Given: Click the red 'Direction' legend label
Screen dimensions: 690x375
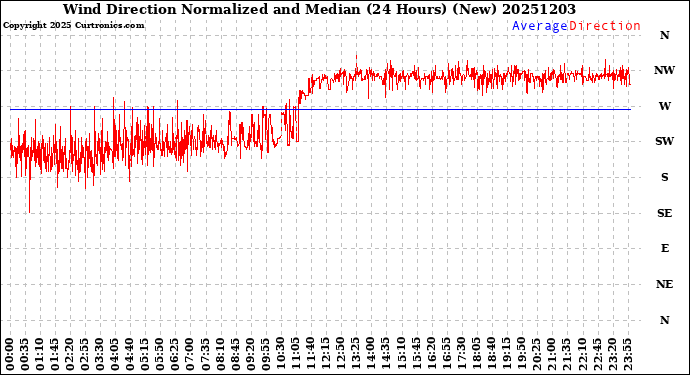Looking at the screenshot, I should point(605,26).
